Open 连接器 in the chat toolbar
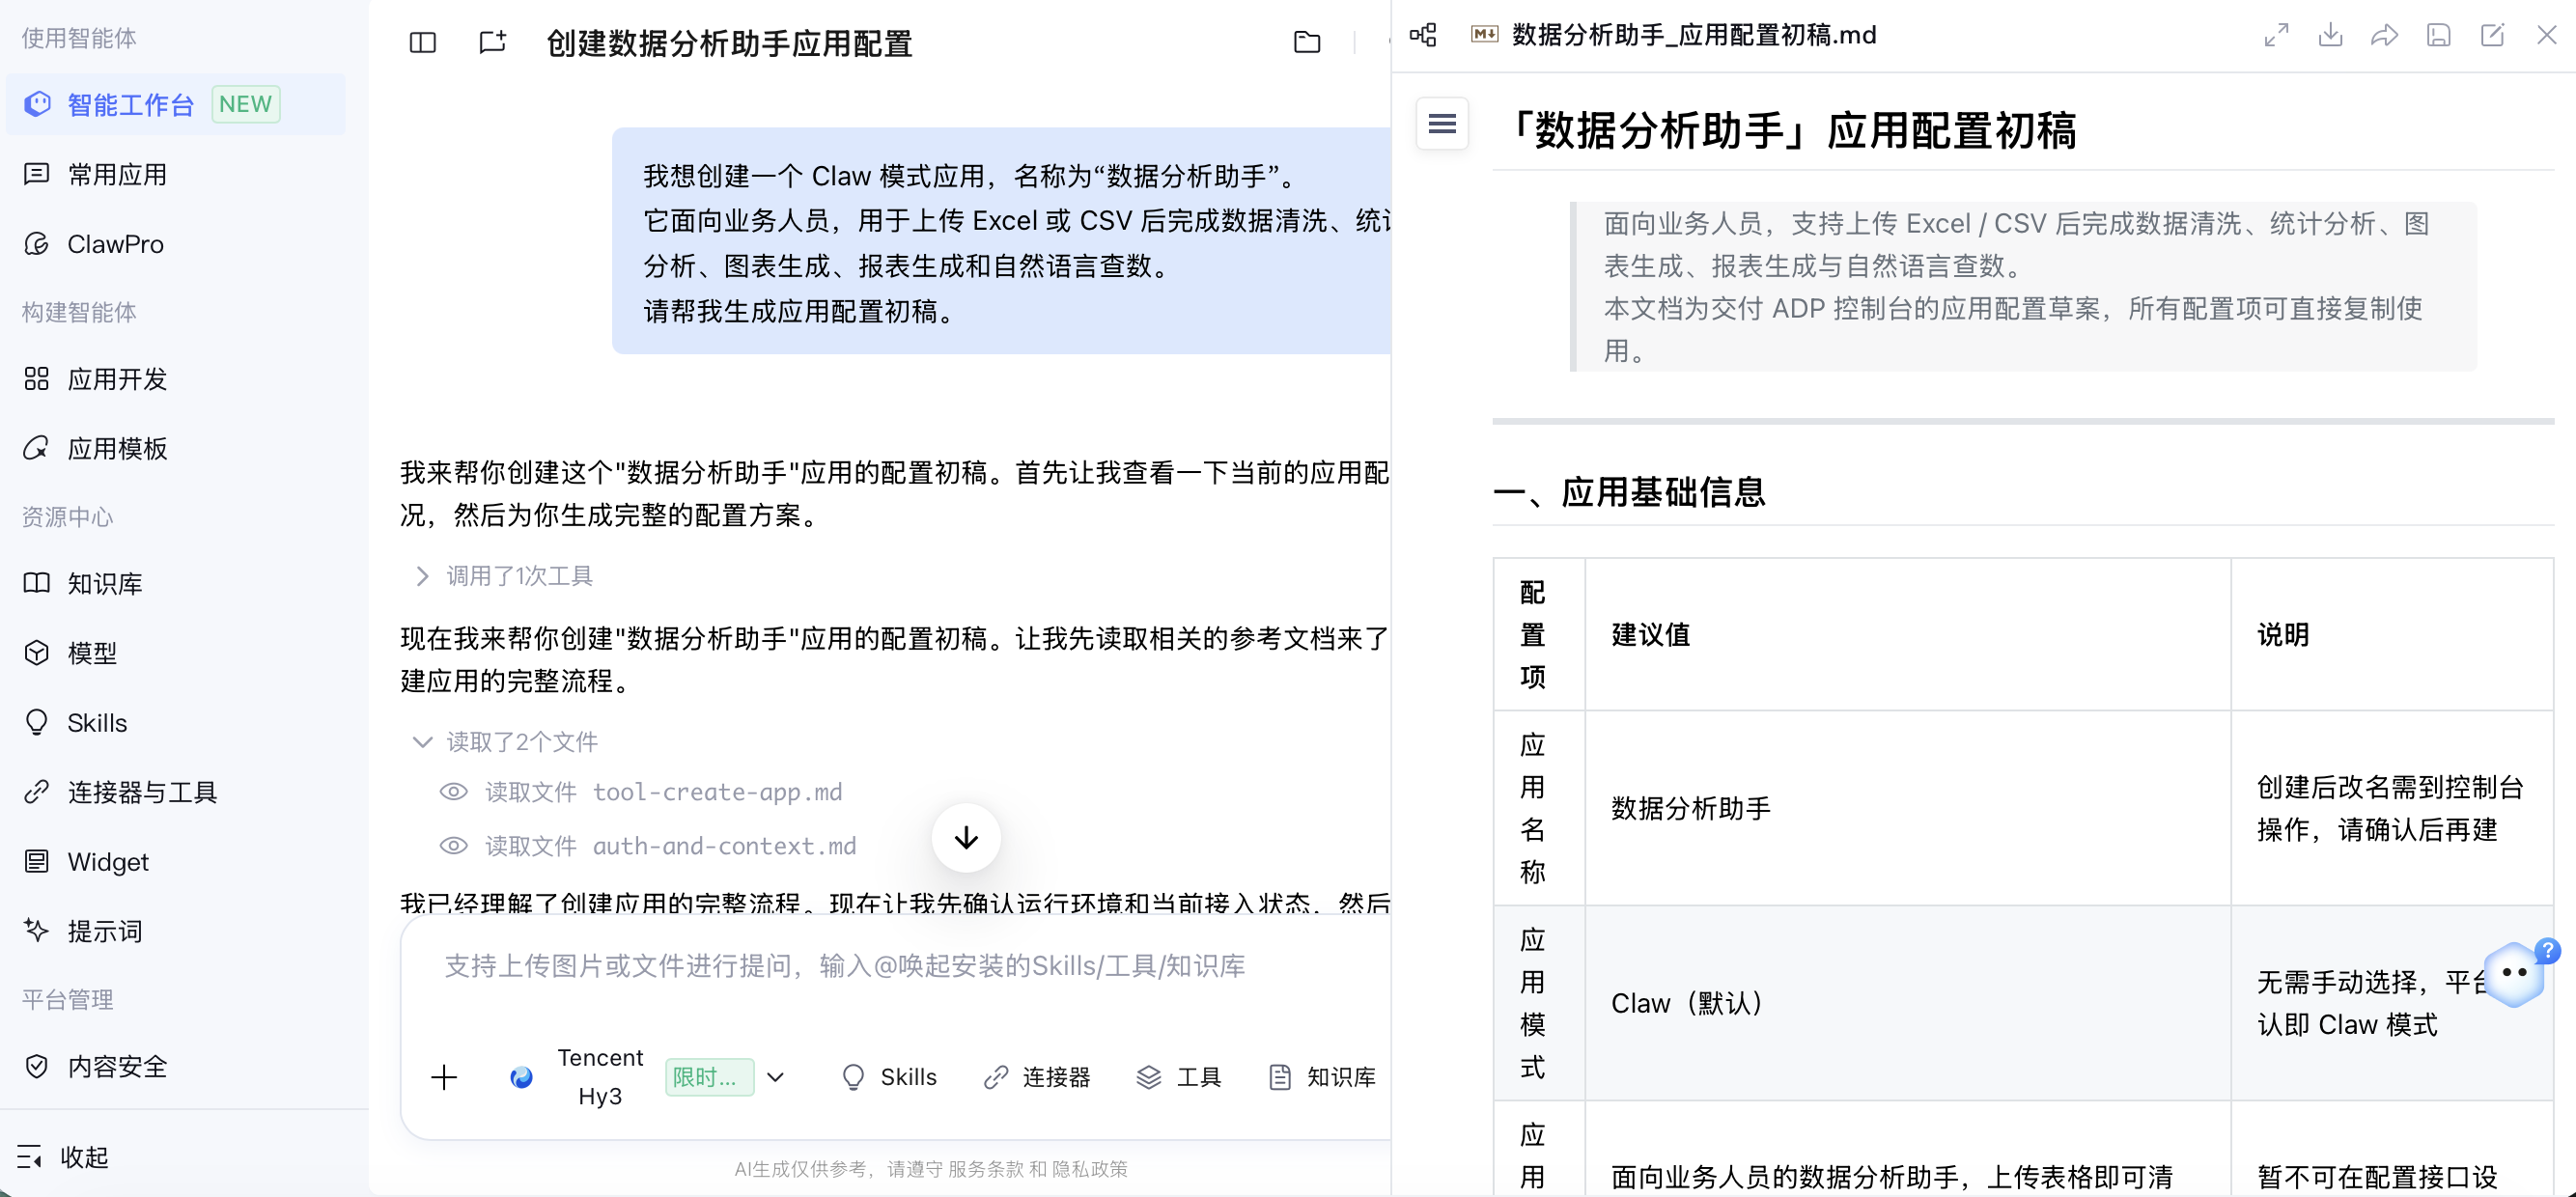Viewport: 2576px width, 1197px height. click(x=1036, y=1077)
